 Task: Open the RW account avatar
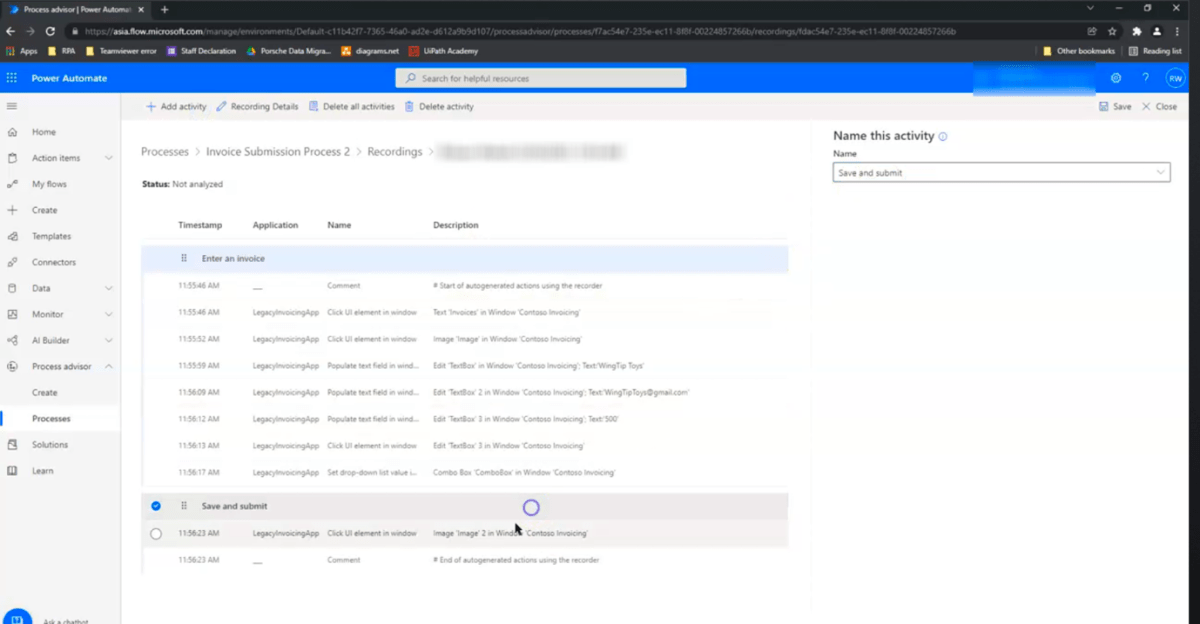[1176, 78]
